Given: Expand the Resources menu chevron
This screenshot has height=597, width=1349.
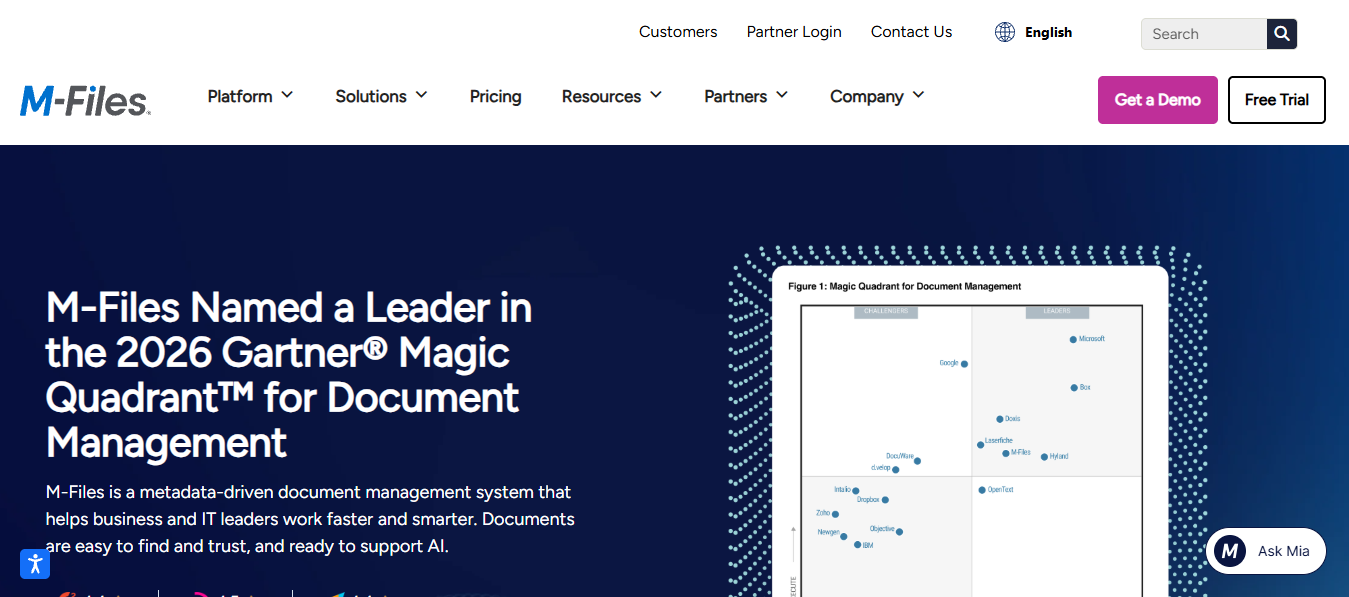Looking at the screenshot, I should tap(656, 95).
